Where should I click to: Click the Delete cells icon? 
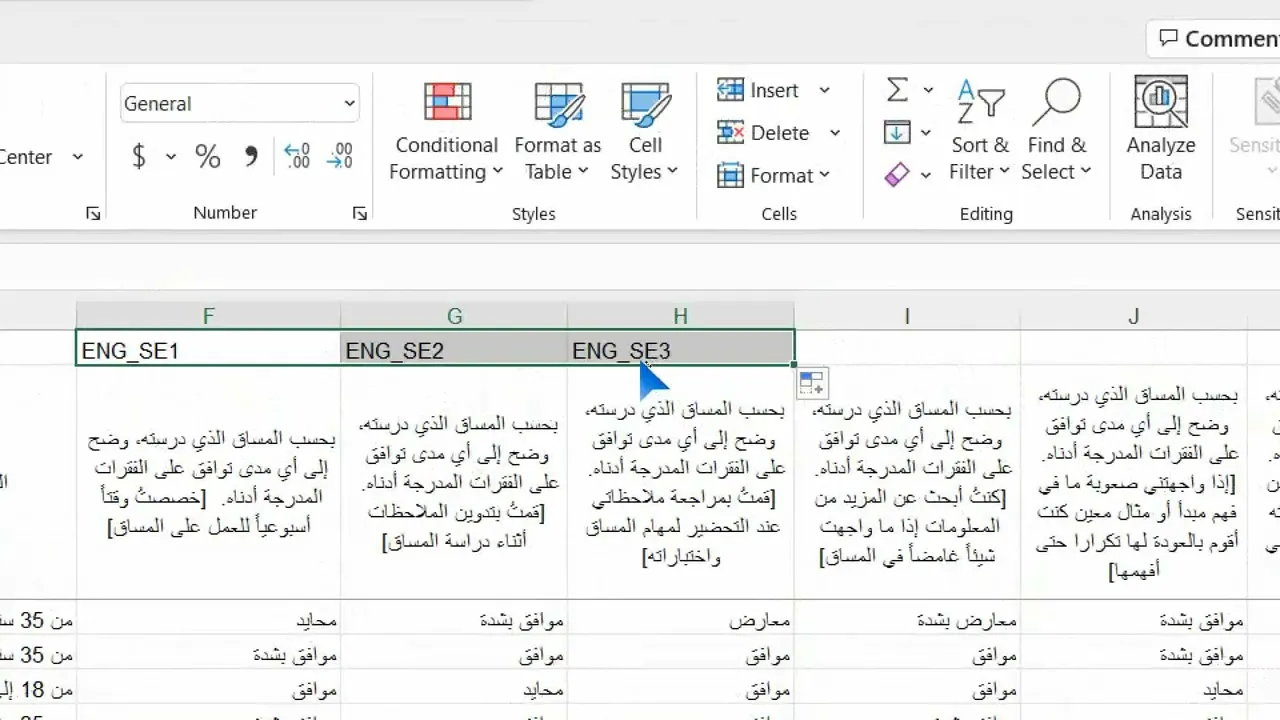pos(730,132)
